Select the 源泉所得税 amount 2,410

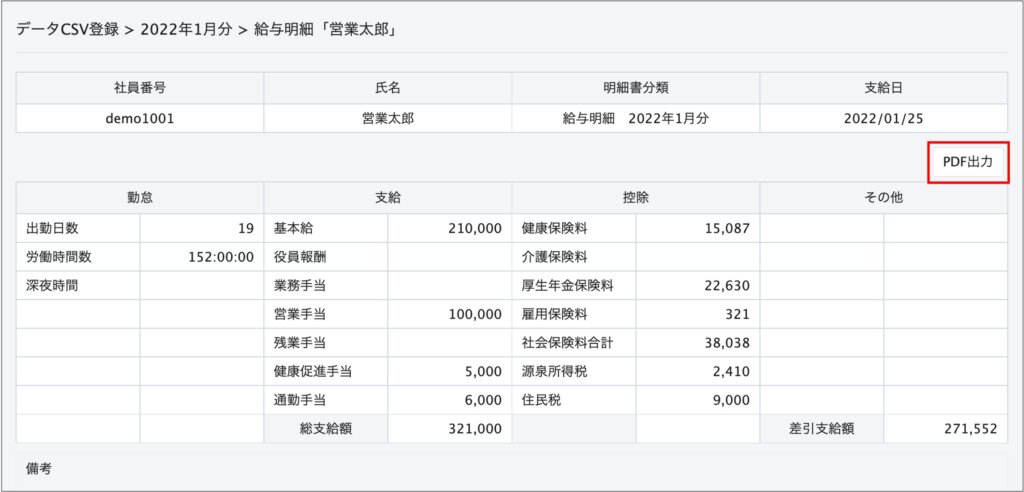732,372
